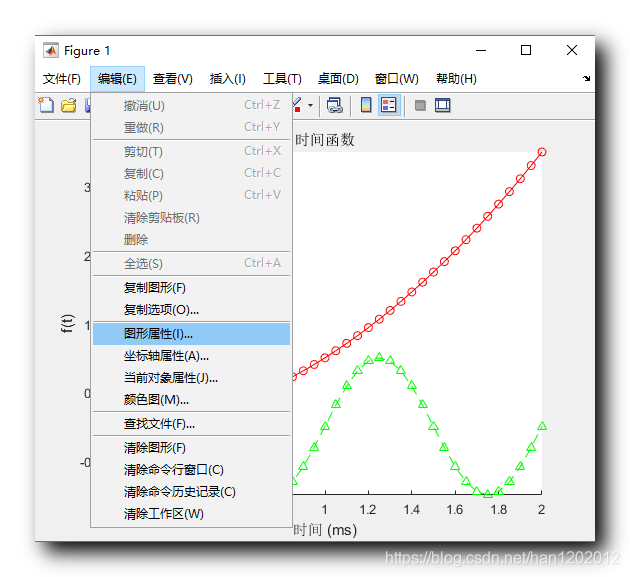Minimize the Figure 1 window
The image size is (630, 577).
(x=481, y=50)
